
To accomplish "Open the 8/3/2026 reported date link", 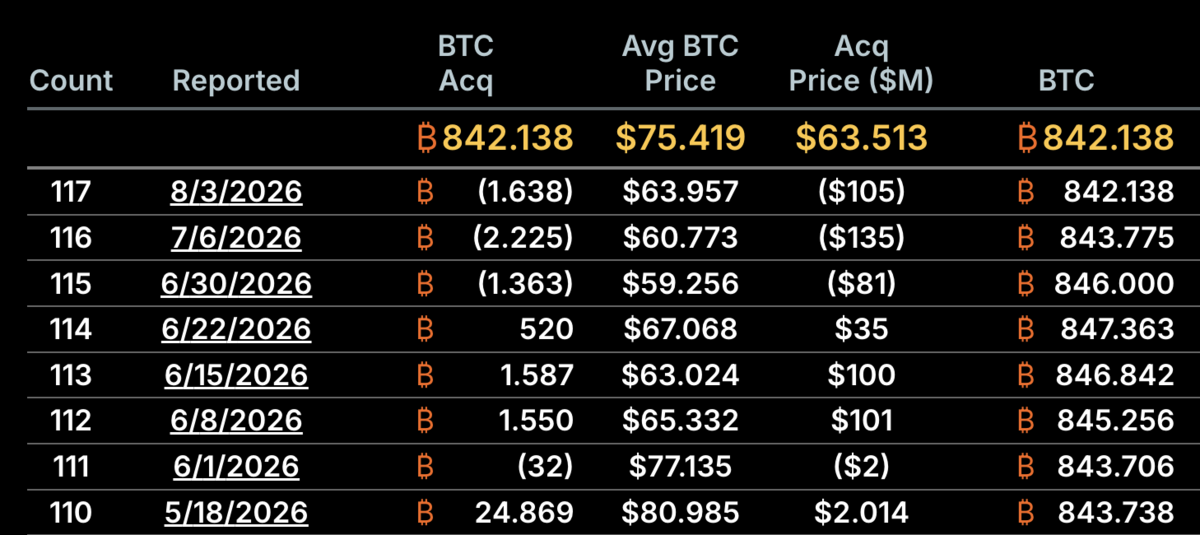I will pyautogui.click(x=236, y=192).
